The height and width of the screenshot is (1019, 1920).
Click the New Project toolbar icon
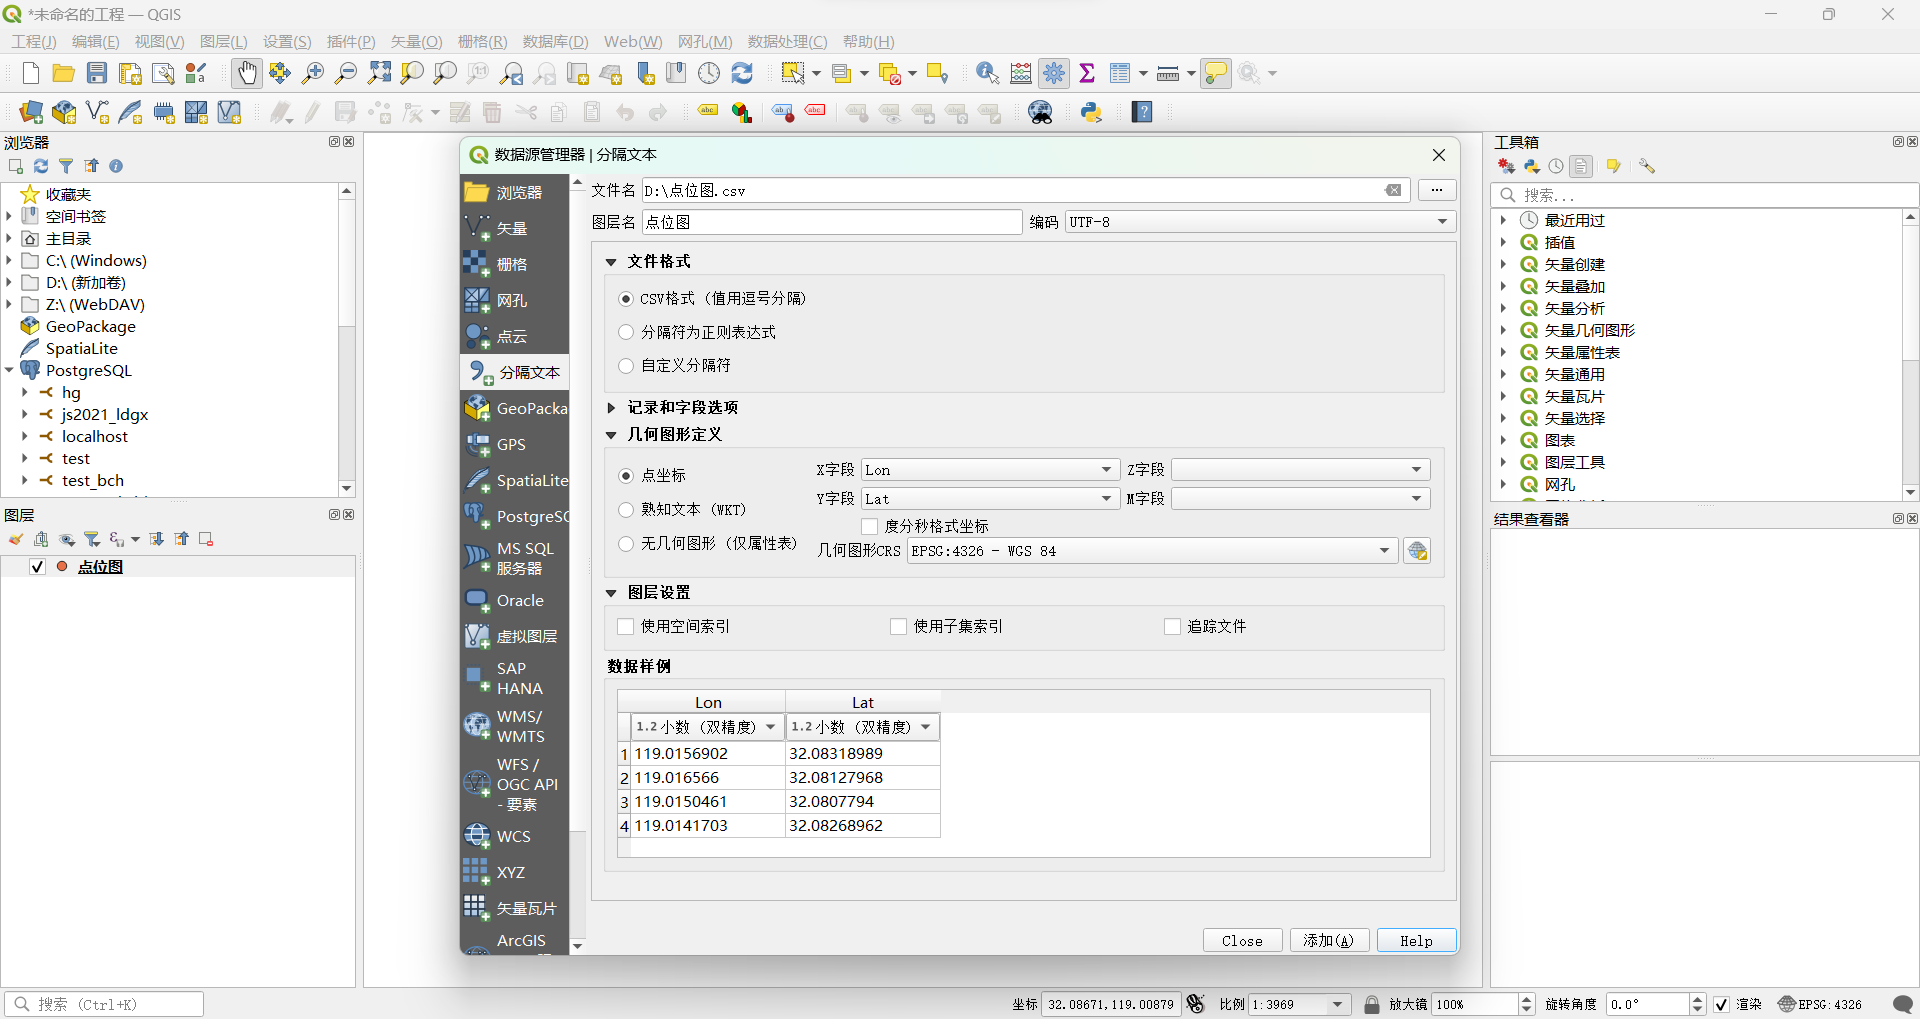(31, 73)
